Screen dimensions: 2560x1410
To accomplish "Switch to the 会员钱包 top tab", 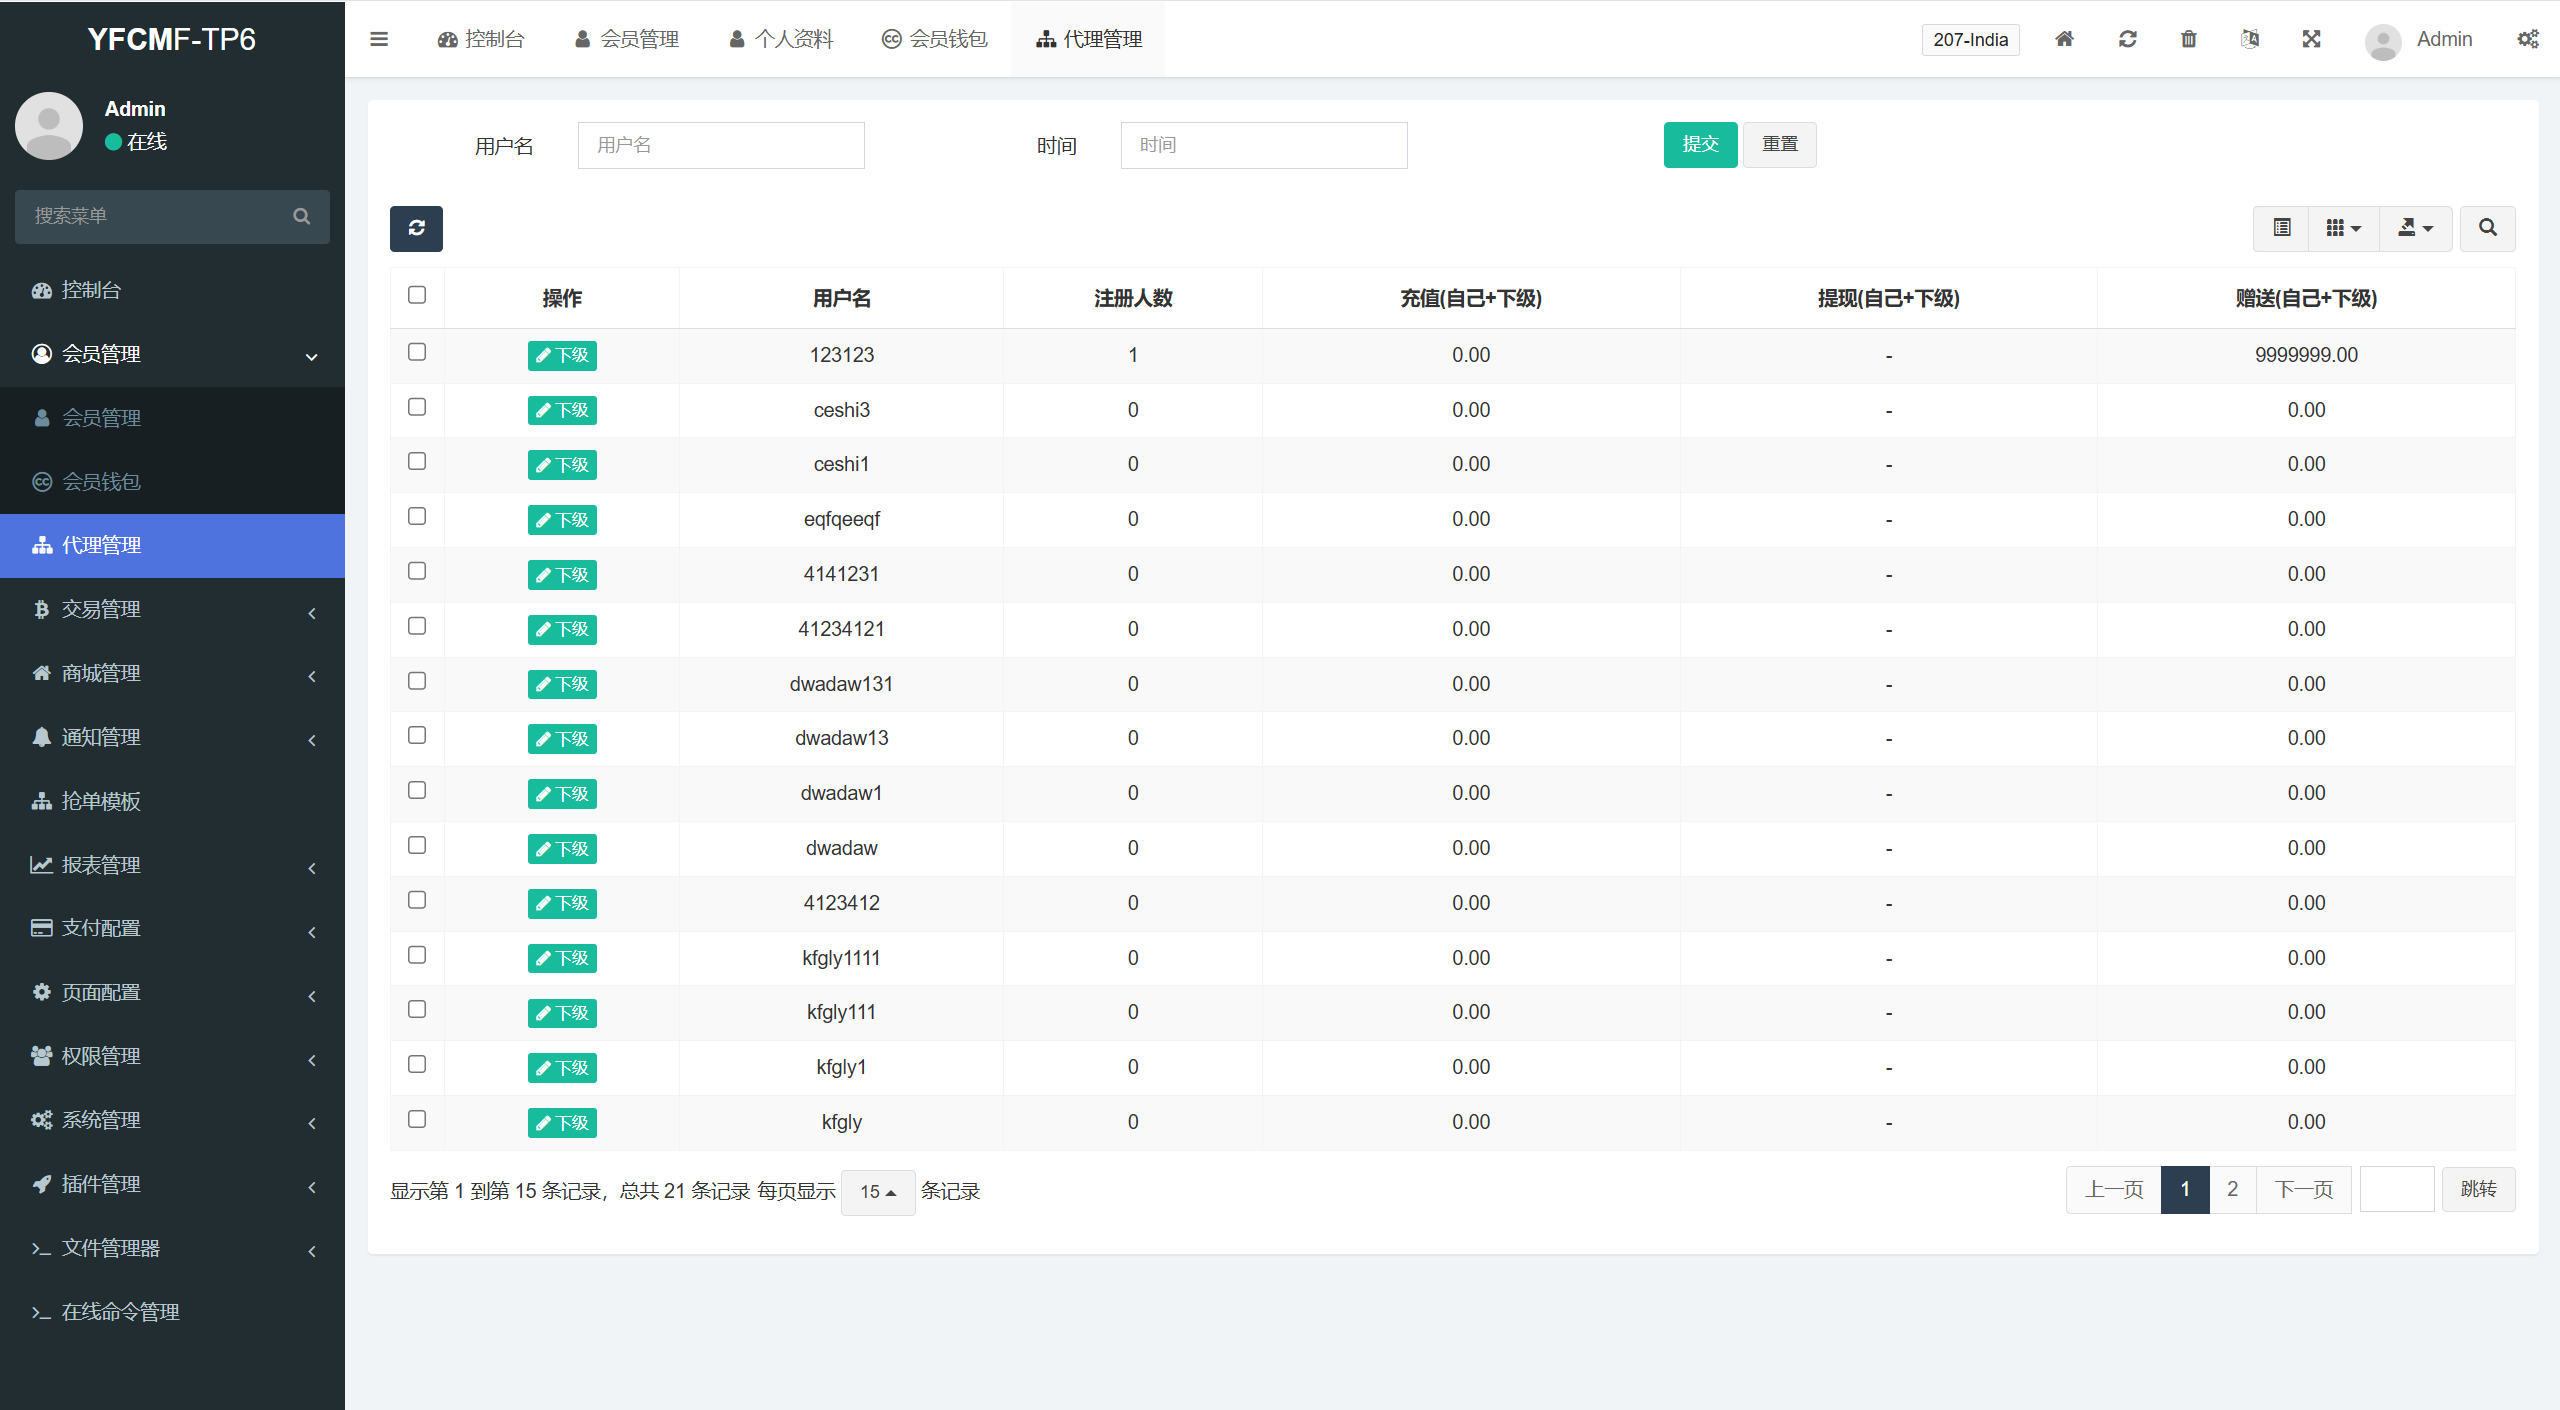I will pos(935,39).
